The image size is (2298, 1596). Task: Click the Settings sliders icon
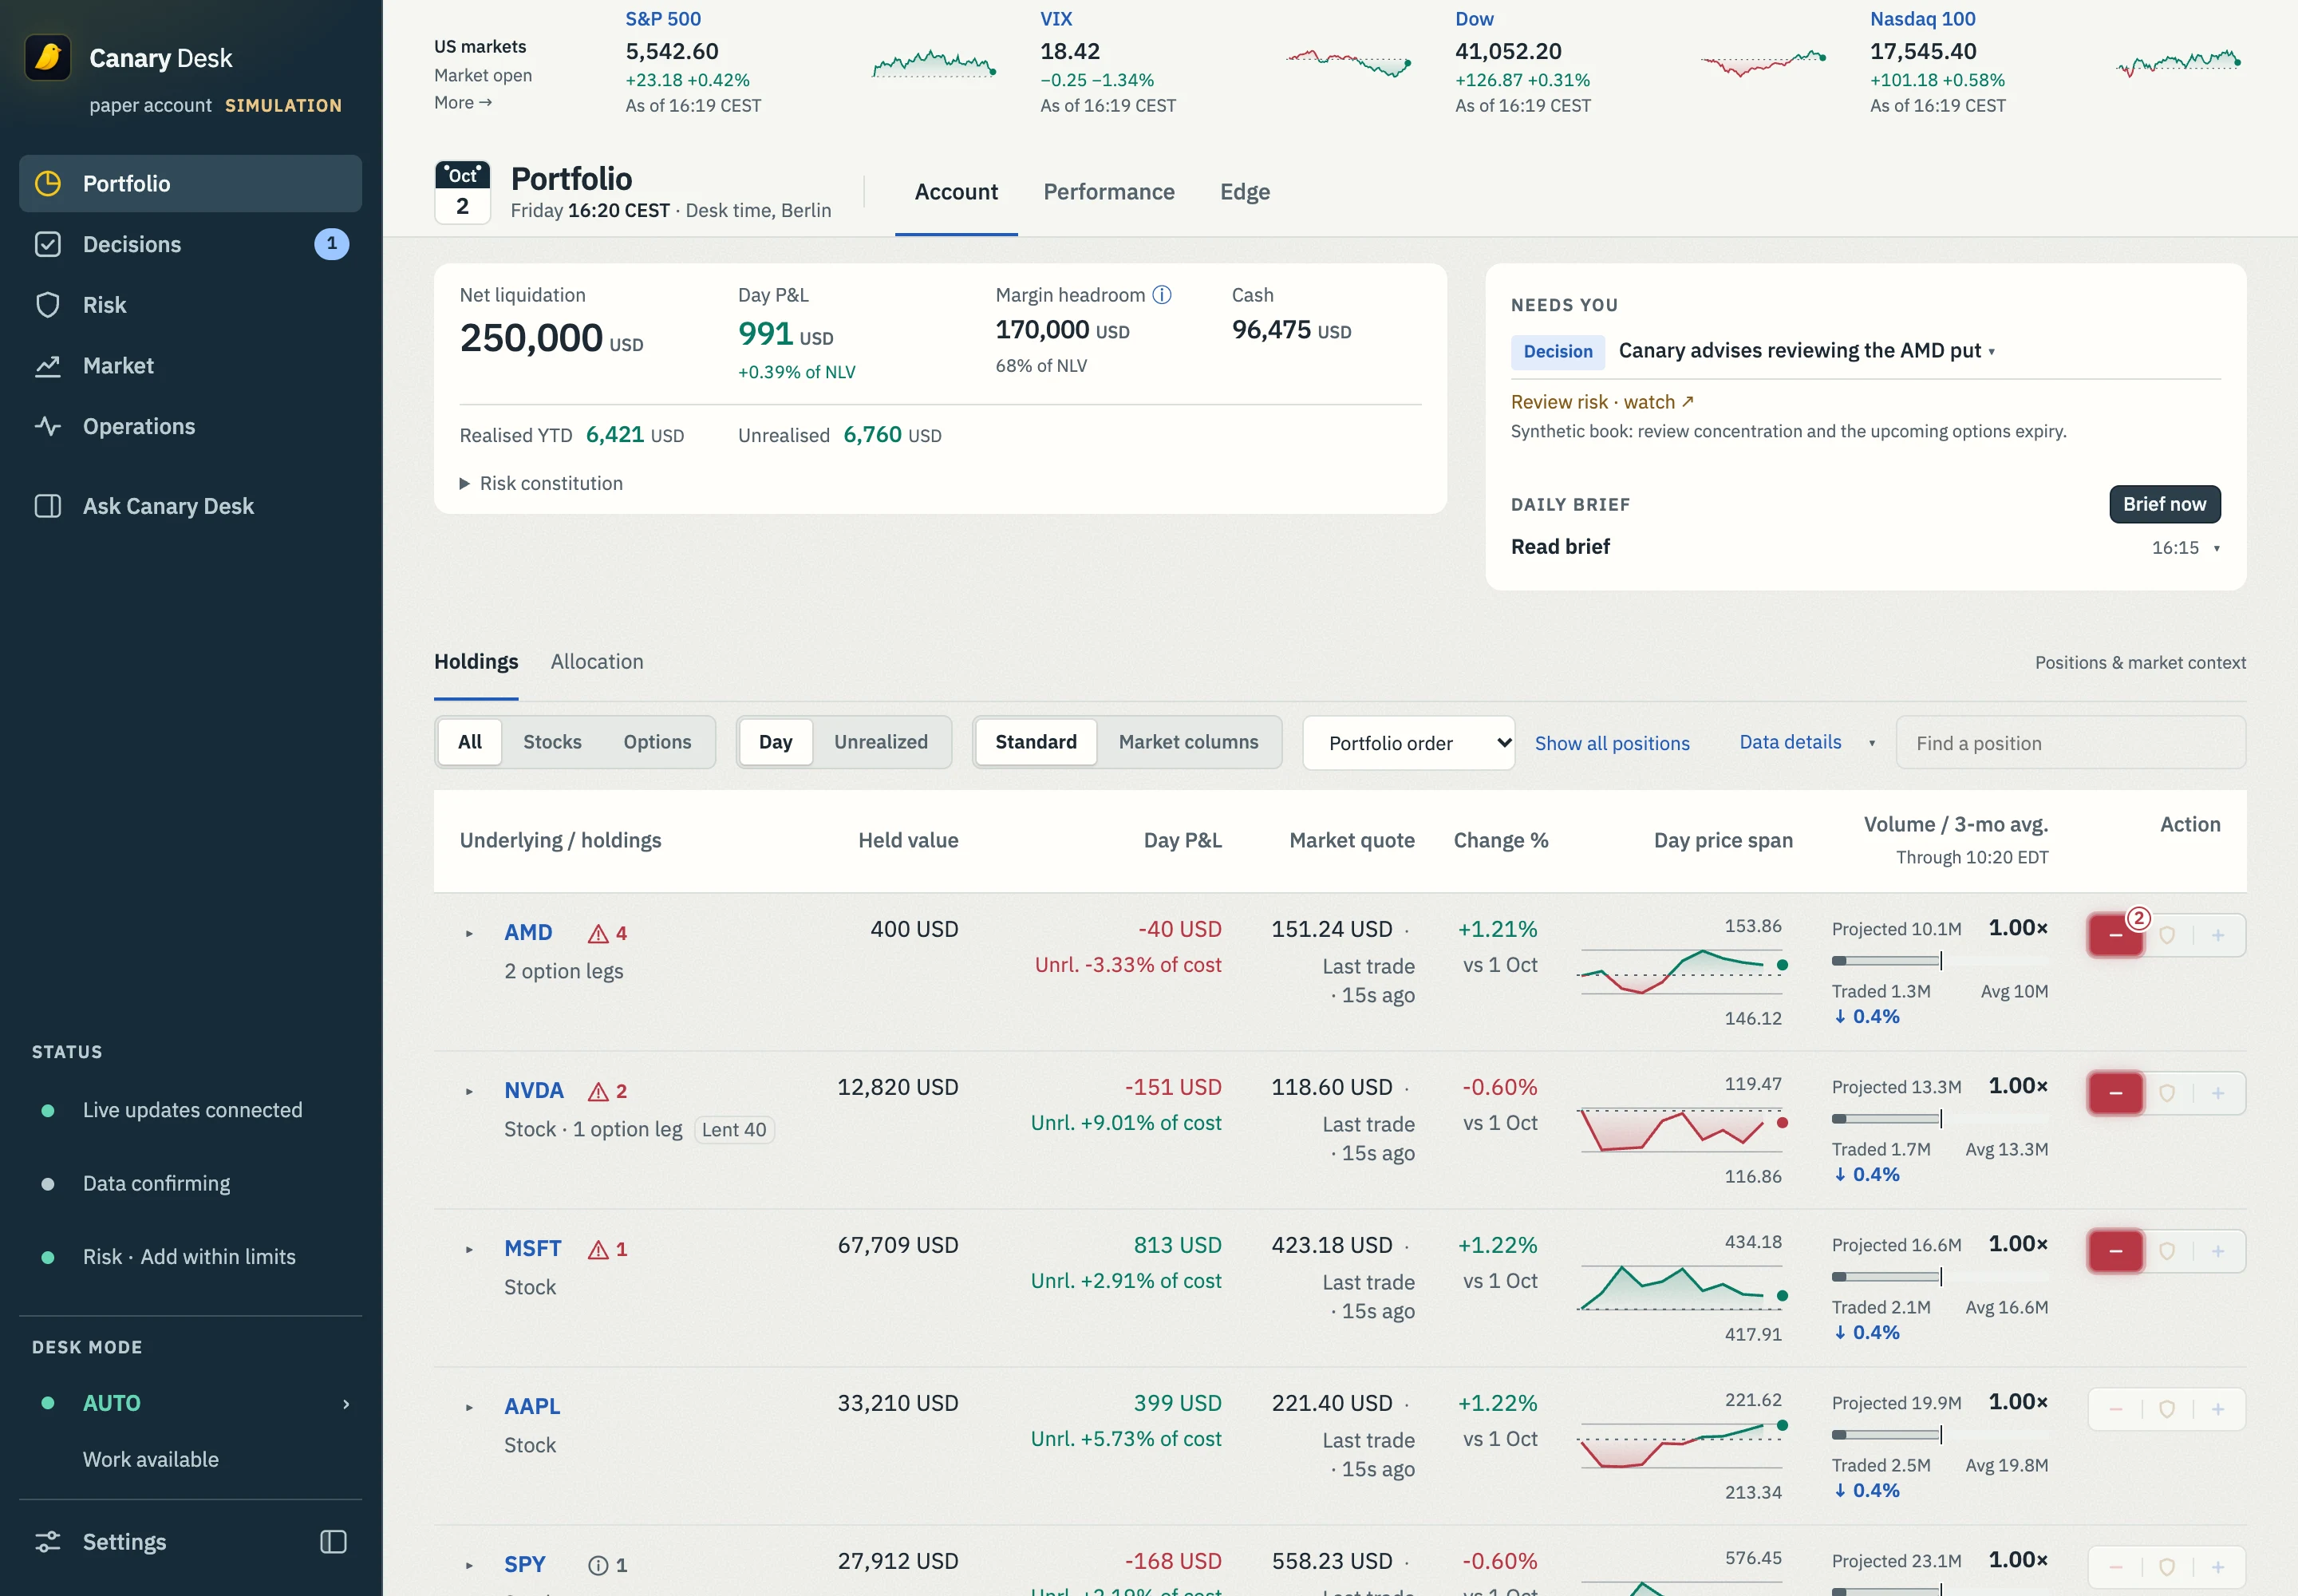[48, 1541]
